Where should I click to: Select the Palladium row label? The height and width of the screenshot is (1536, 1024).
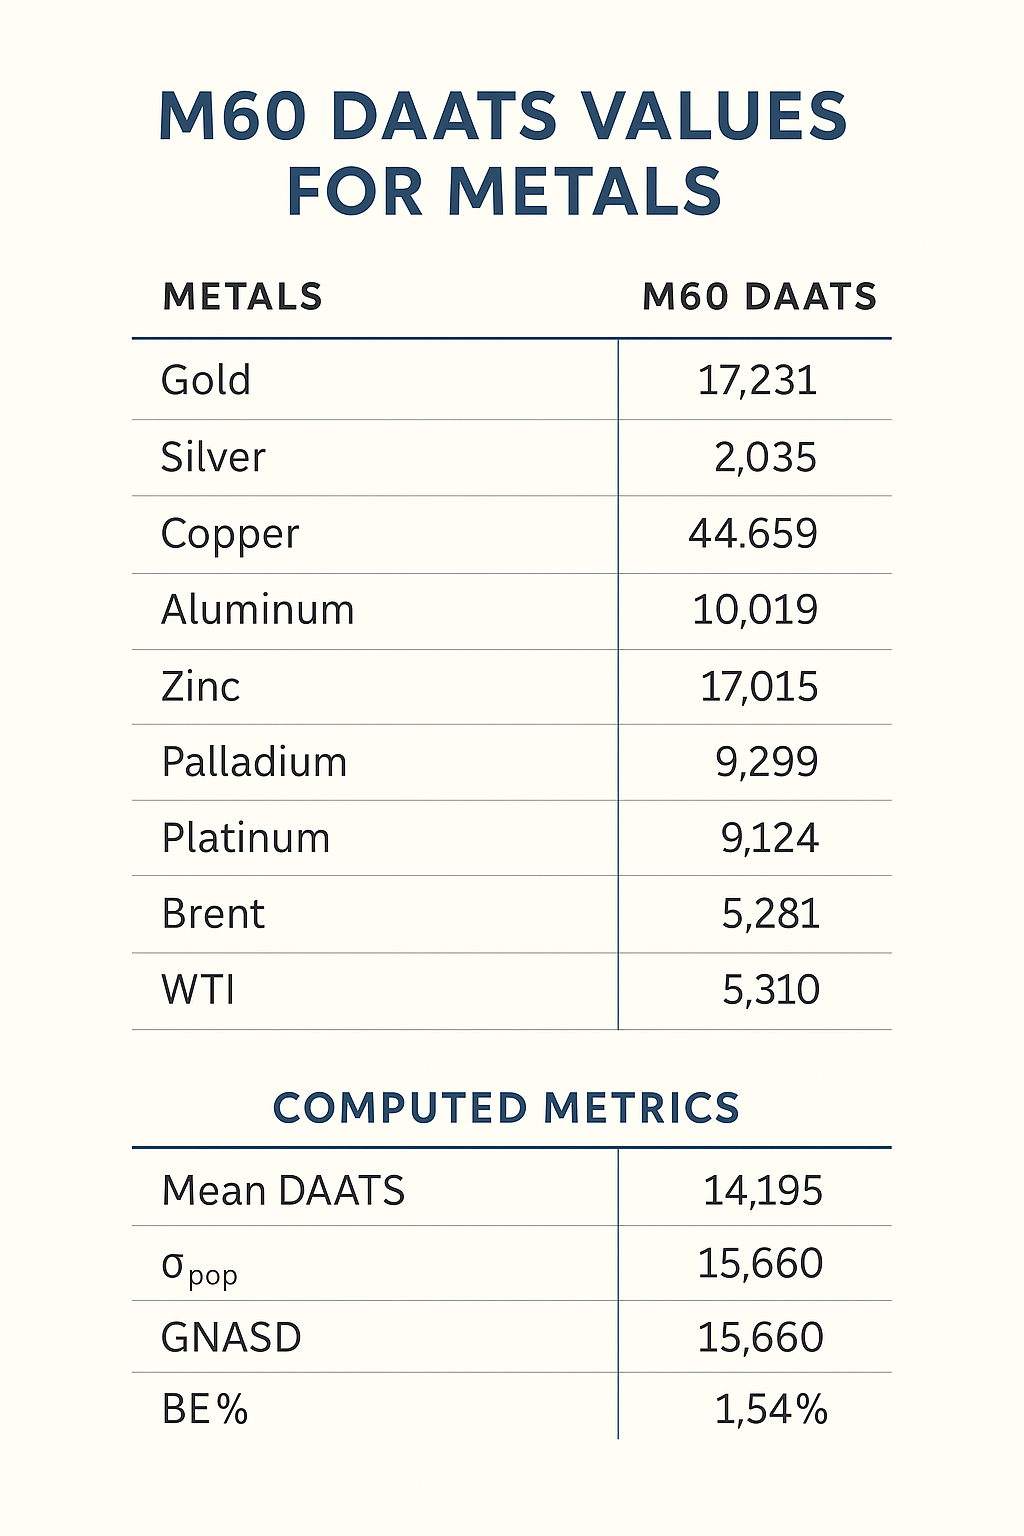pyautogui.click(x=254, y=762)
